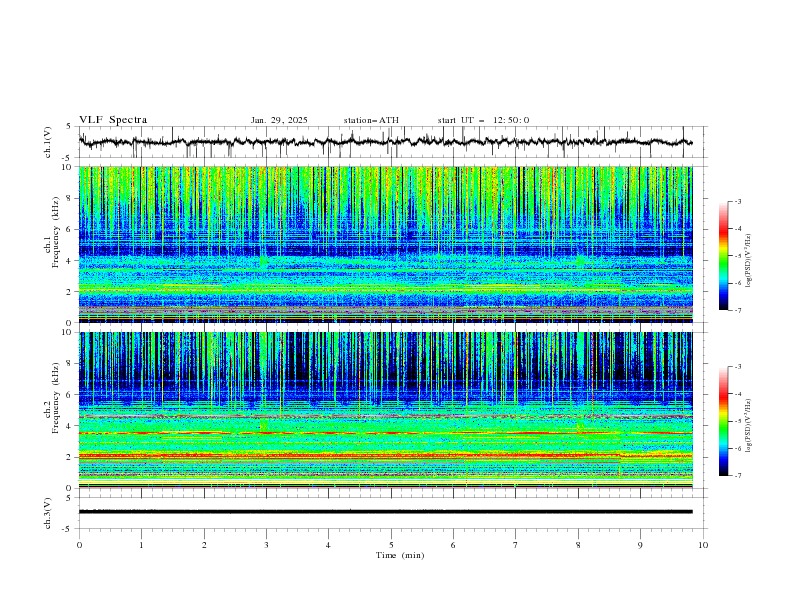Click the 'VLF Spectra' title text

tap(113, 120)
